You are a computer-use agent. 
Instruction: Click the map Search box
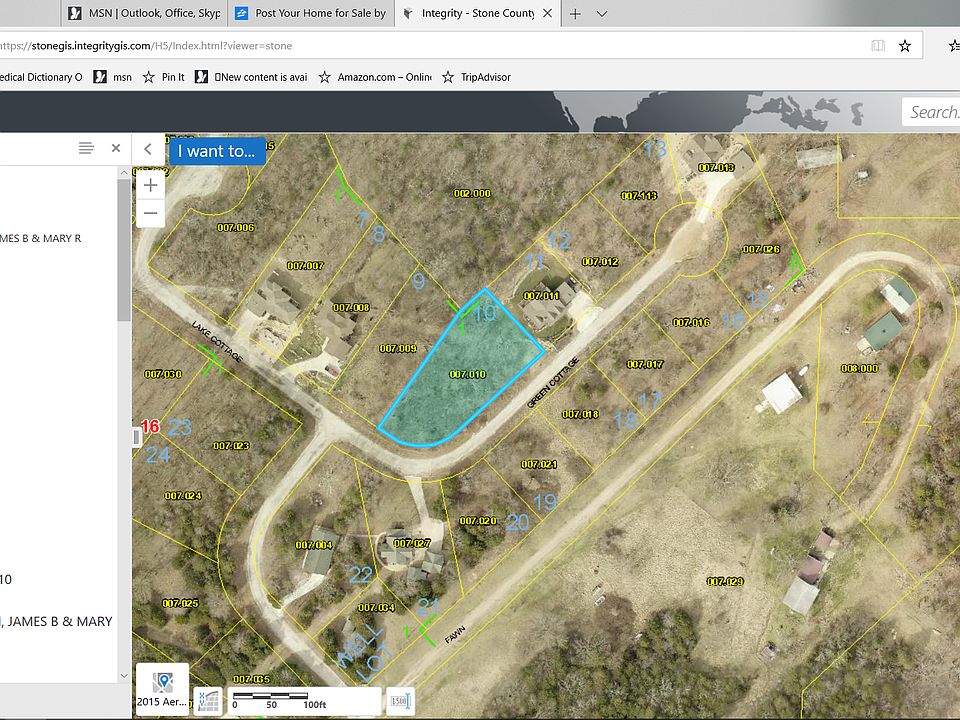coord(932,112)
